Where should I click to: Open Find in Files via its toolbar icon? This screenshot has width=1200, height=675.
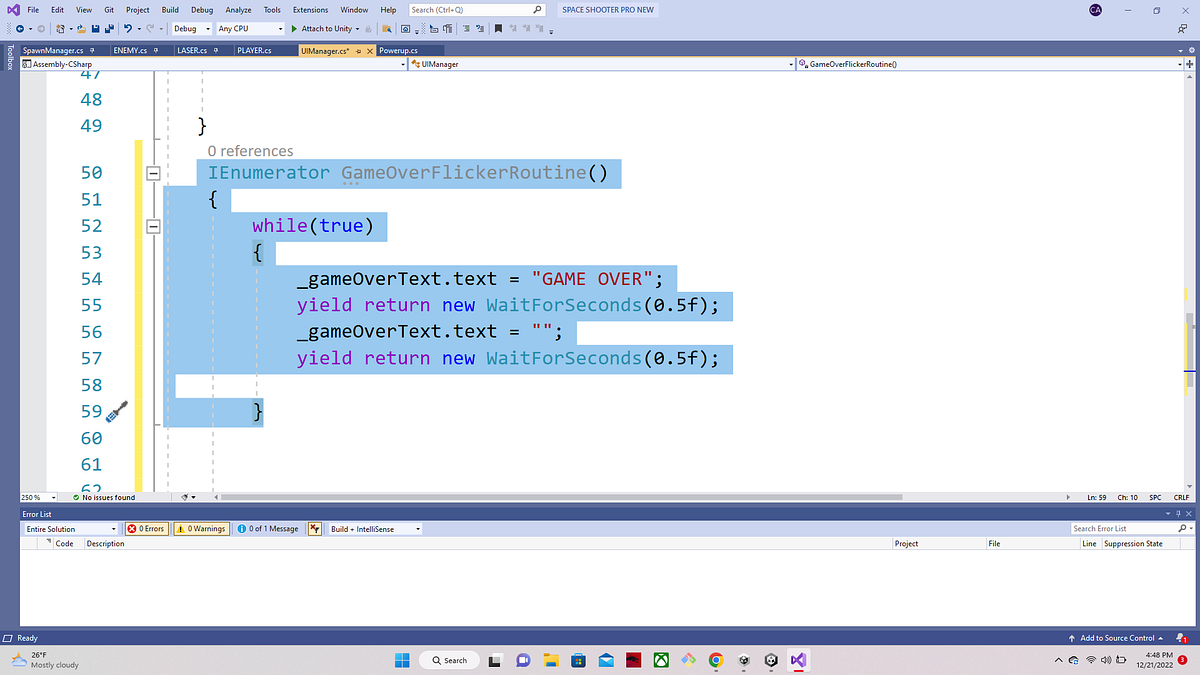[385, 29]
